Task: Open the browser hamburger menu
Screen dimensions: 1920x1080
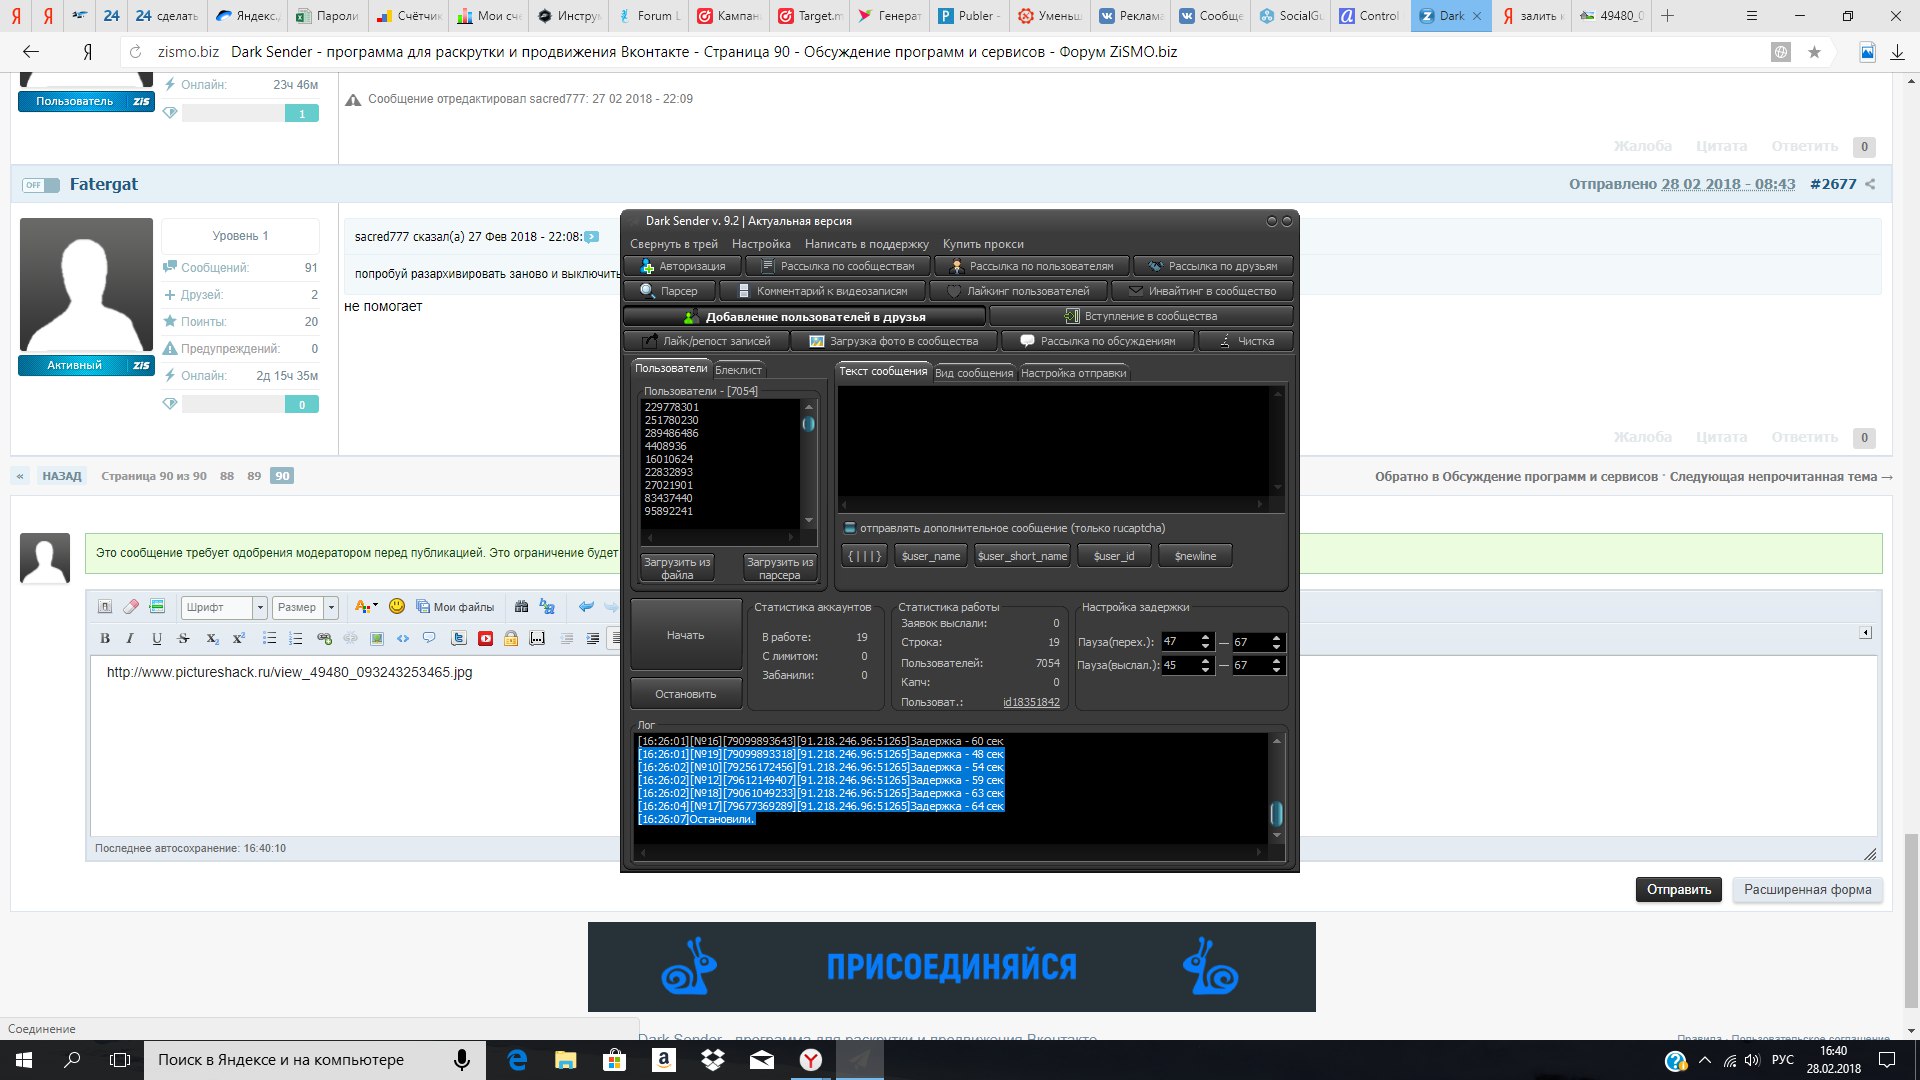Action: coord(1751,16)
